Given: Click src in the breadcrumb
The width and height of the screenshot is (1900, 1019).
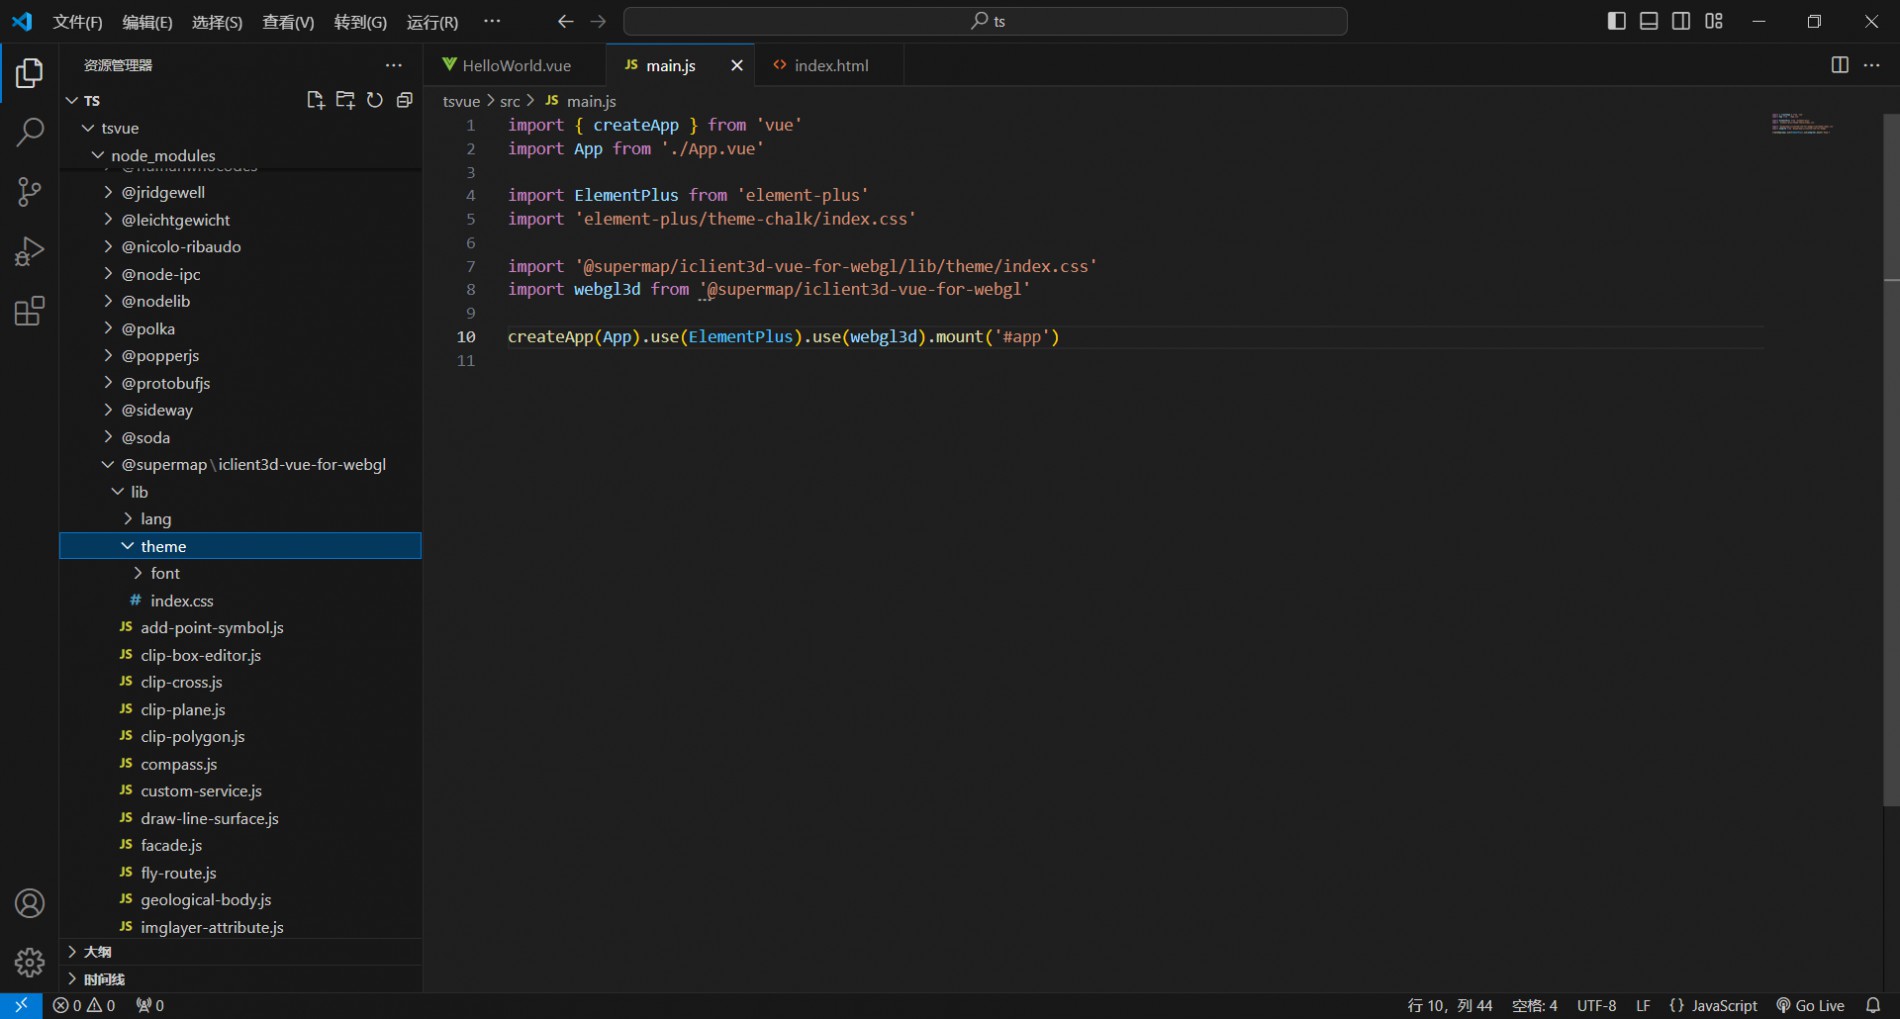Looking at the screenshot, I should [x=510, y=101].
